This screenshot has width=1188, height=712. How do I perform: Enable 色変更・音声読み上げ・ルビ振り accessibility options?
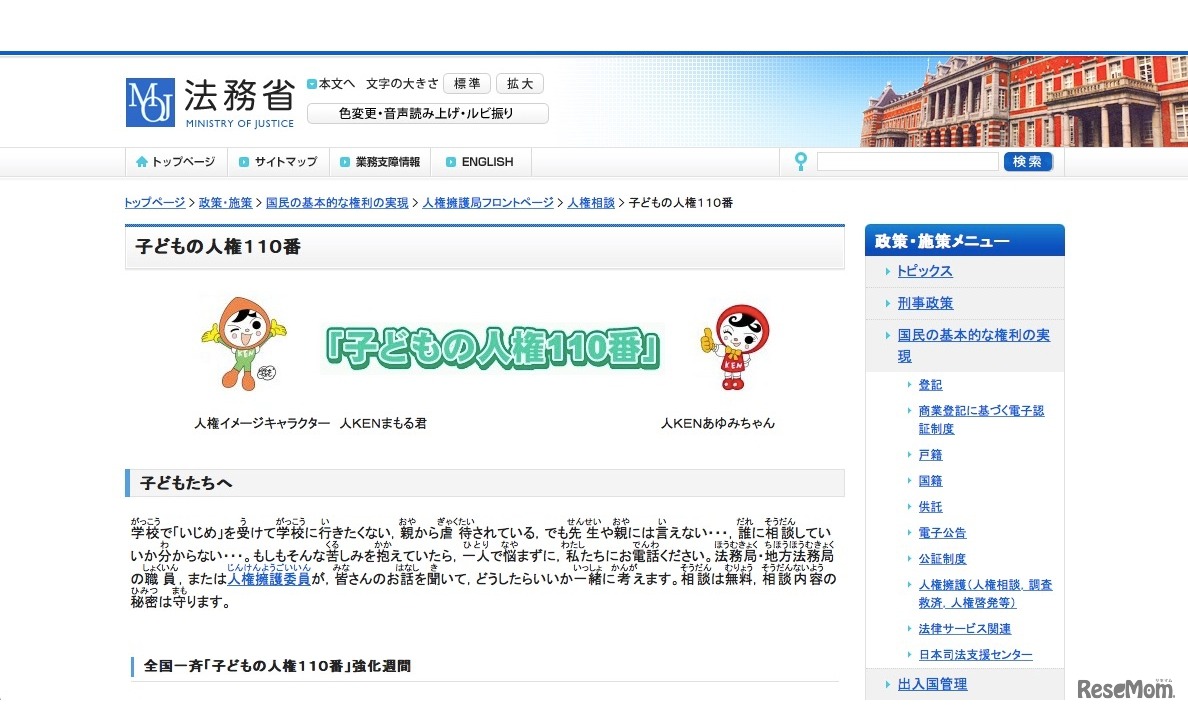pos(427,113)
